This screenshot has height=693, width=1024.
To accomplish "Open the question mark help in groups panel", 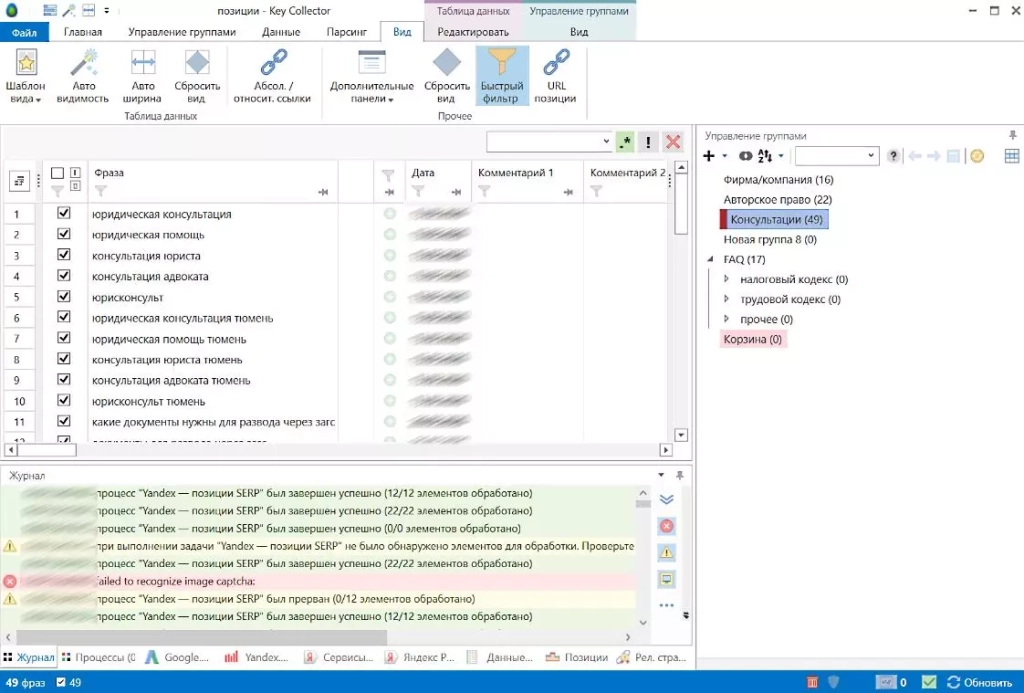I will pyautogui.click(x=893, y=156).
